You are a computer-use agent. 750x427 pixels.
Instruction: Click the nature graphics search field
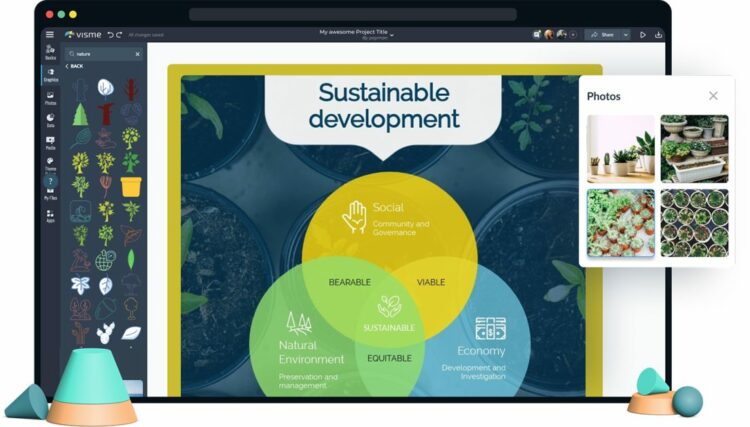104,54
